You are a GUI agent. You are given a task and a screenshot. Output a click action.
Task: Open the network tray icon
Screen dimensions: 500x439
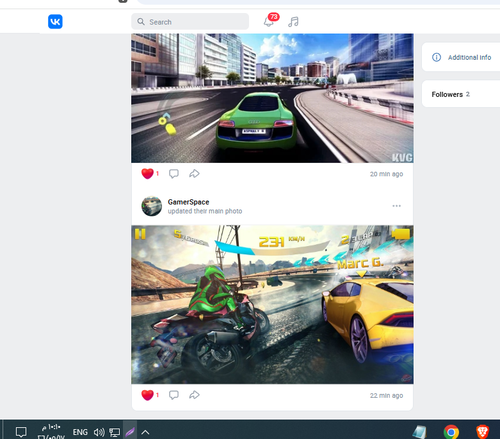114,432
